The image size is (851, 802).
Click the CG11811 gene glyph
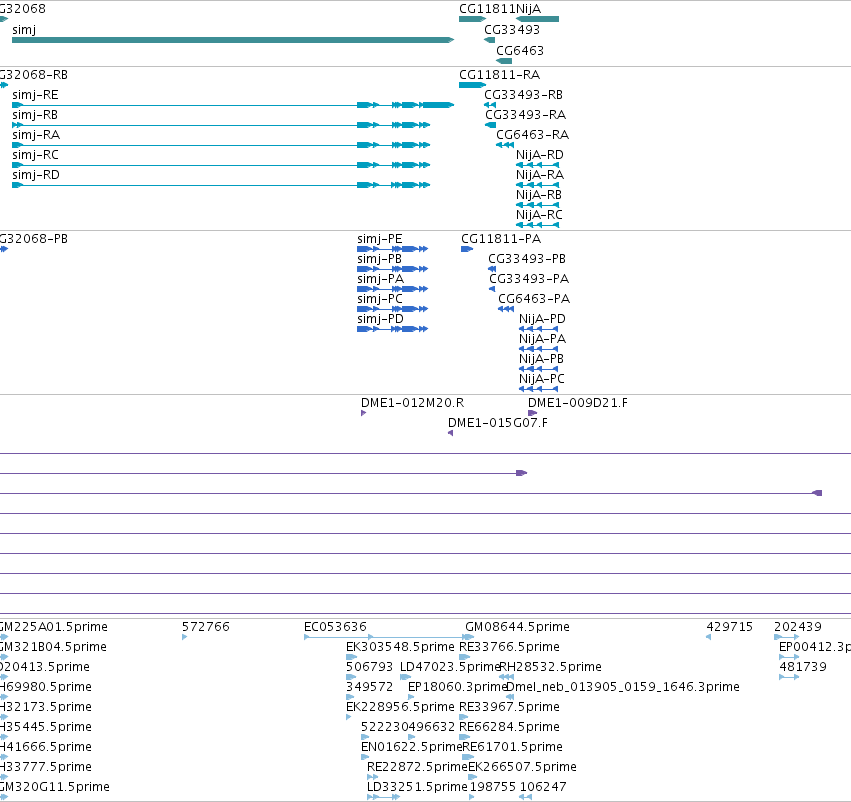click(x=472, y=19)
